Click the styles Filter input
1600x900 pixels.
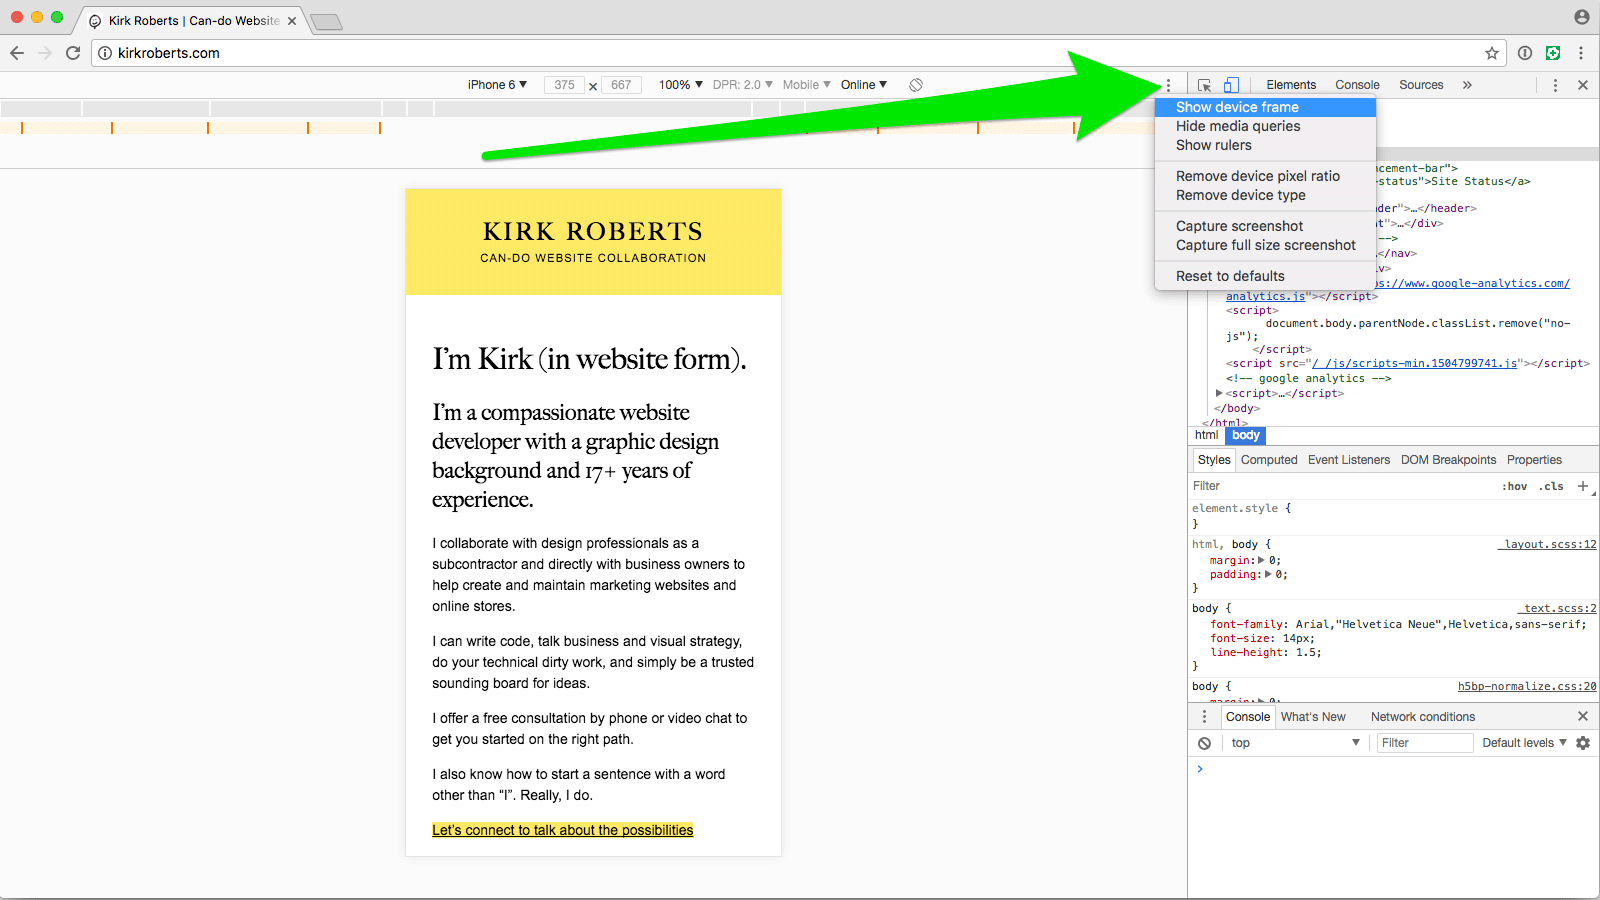click(x=1340, y=486)
